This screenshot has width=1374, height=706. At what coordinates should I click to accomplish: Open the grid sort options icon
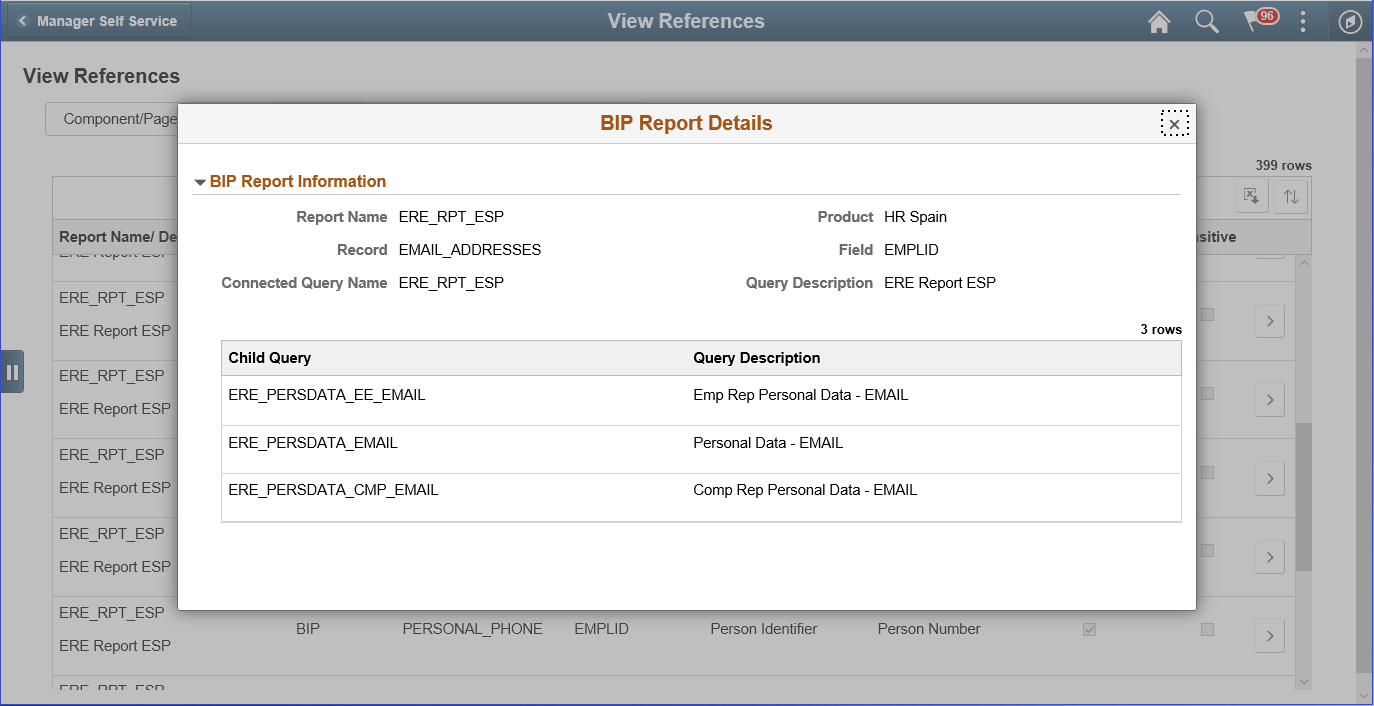point(1290,196)
